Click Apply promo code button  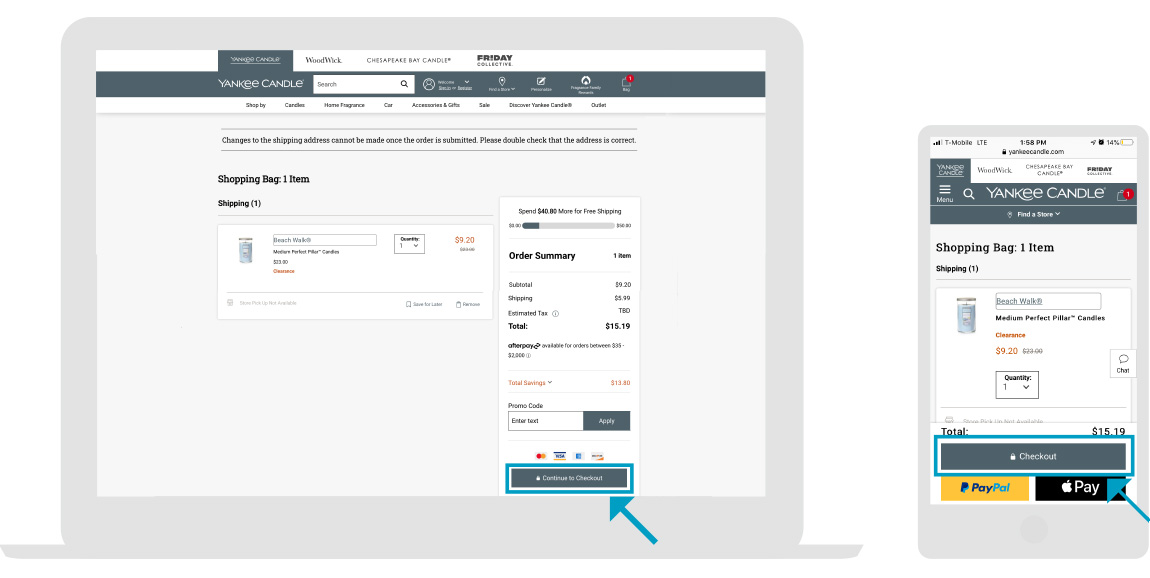pos(607,421)
